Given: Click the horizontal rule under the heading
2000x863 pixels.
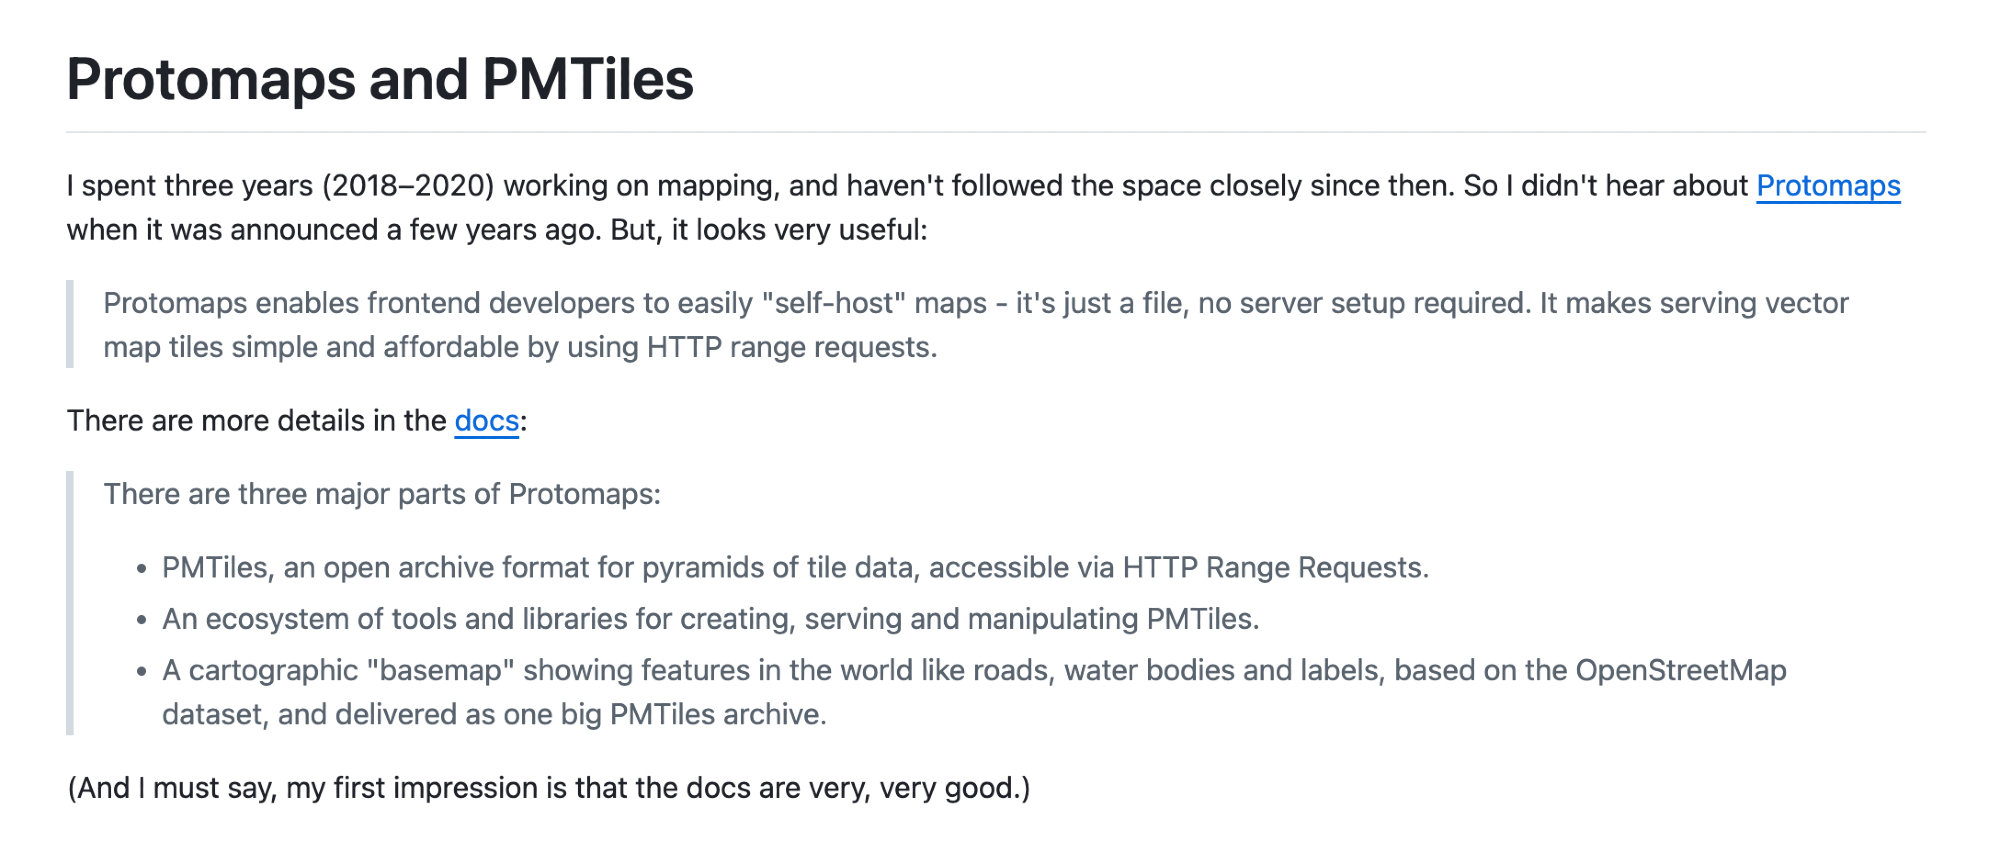Looking at the screenshot, I should point(996,132).
